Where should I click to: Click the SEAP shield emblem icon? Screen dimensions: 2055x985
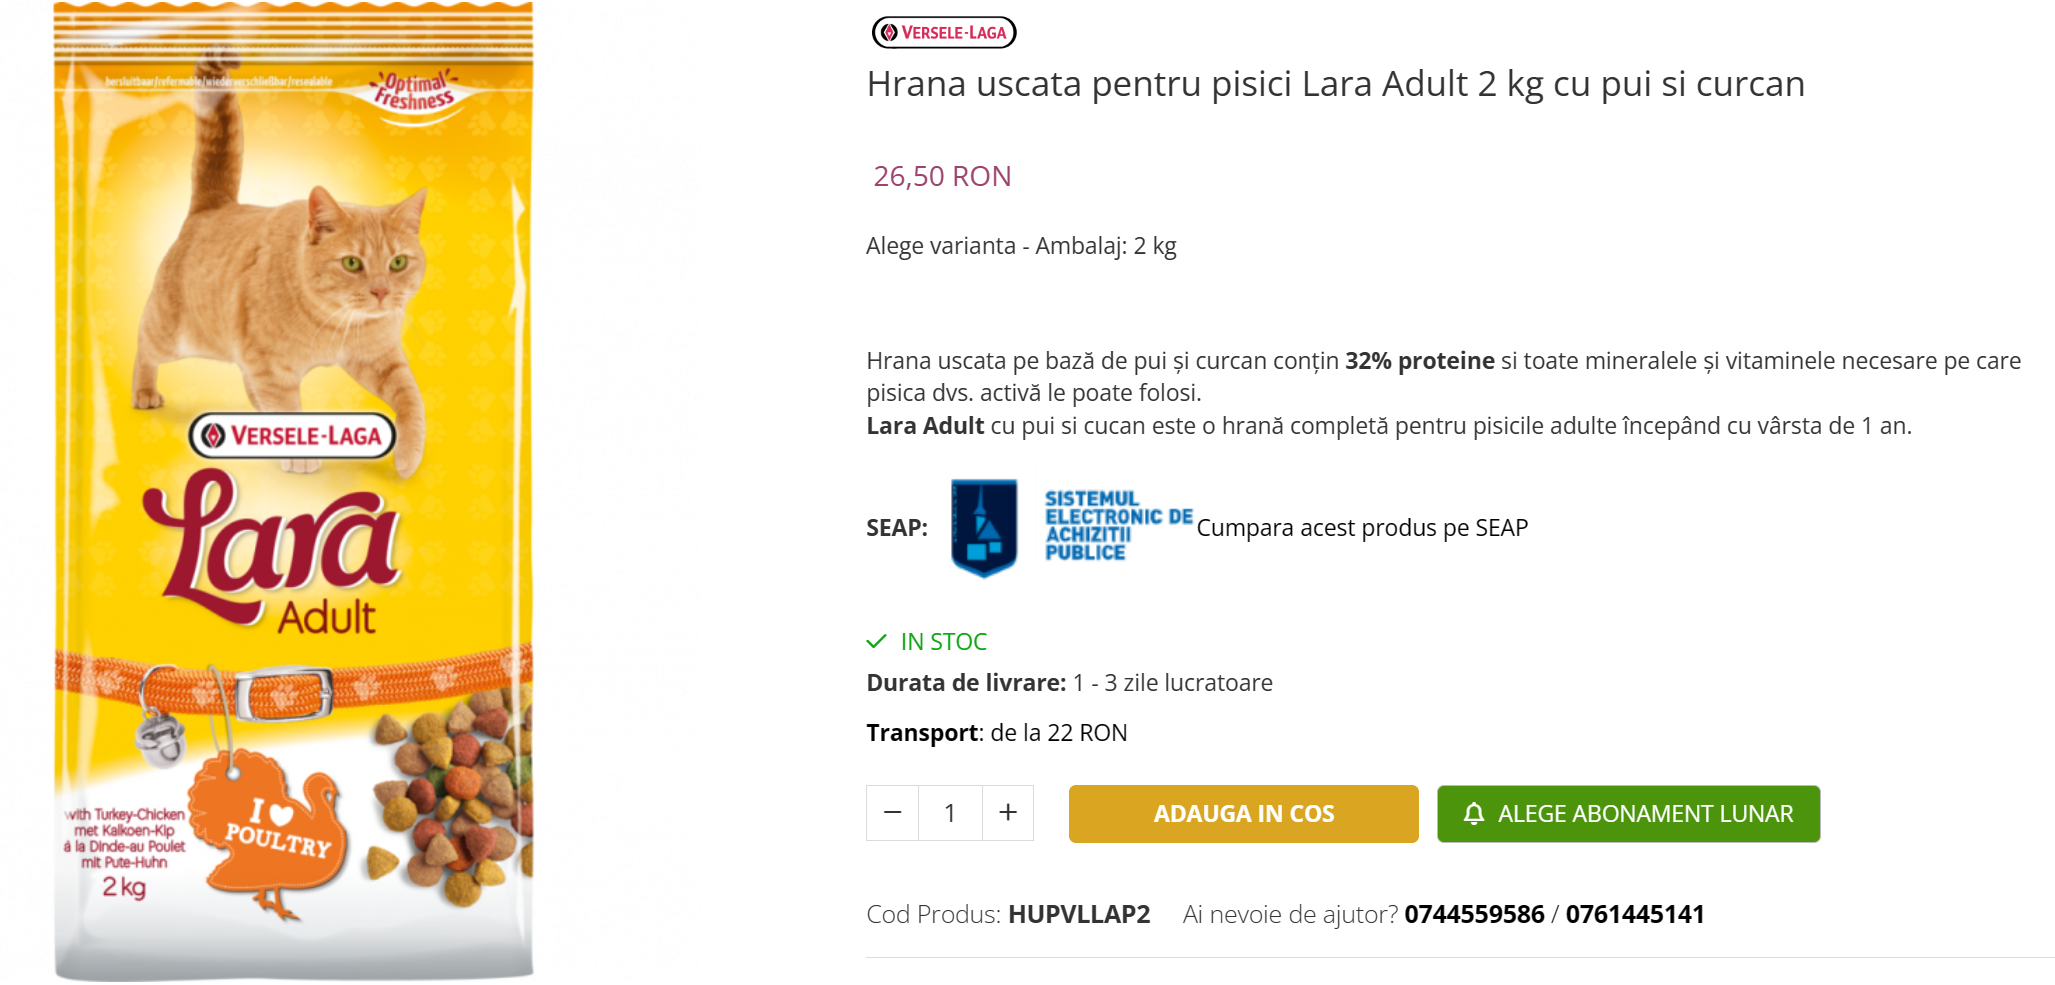(984, 527)
